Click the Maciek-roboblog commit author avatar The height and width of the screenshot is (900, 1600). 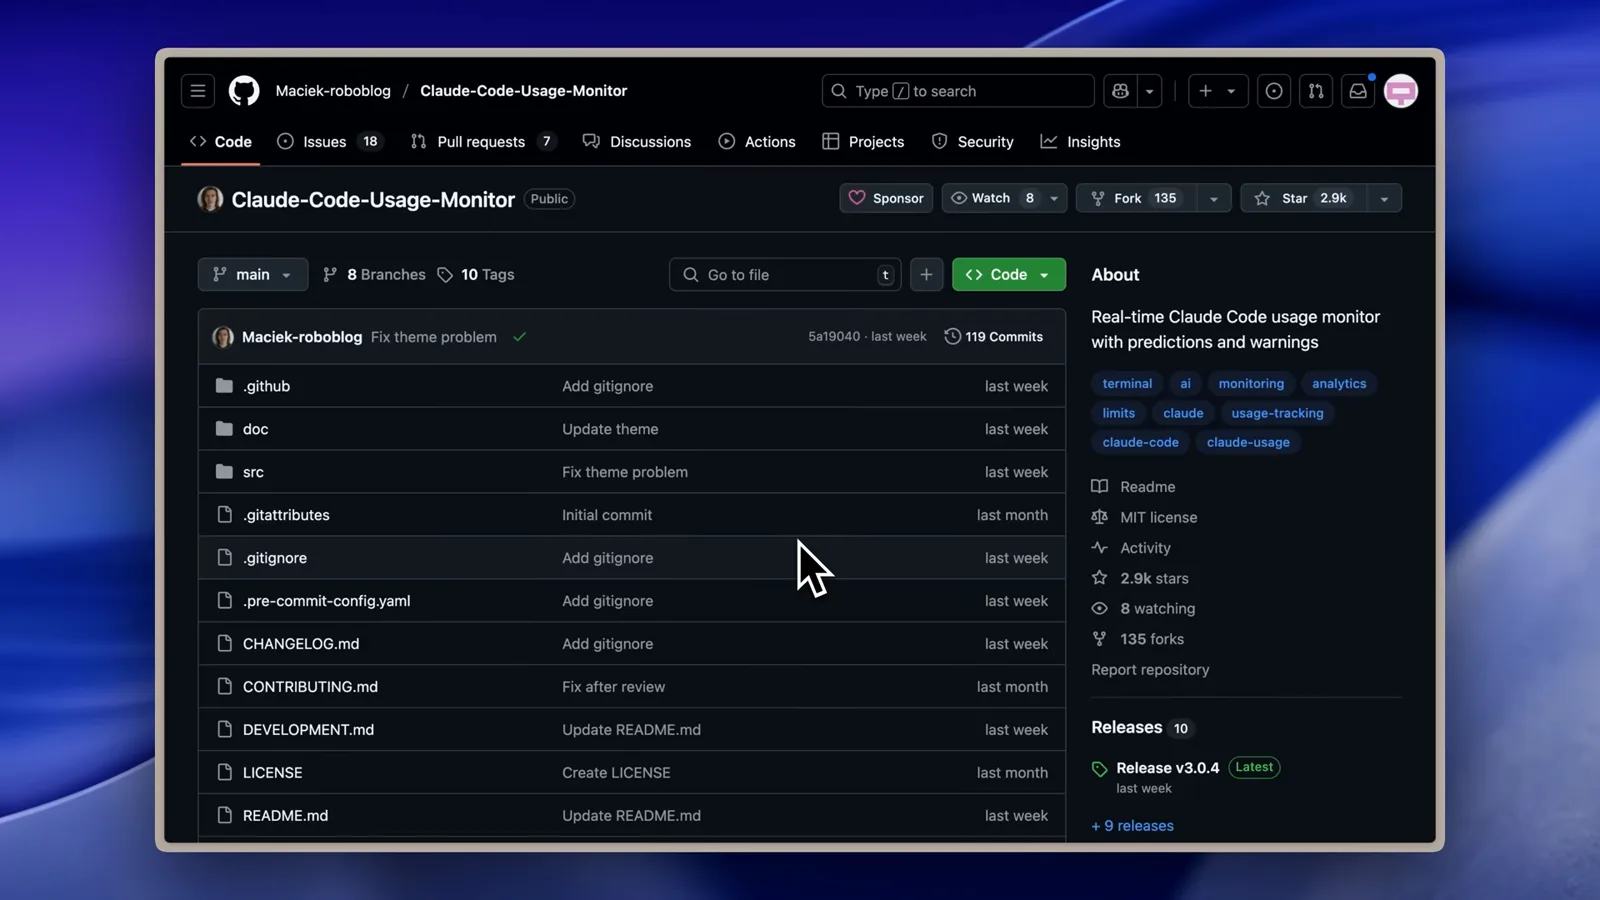point(223,337)
